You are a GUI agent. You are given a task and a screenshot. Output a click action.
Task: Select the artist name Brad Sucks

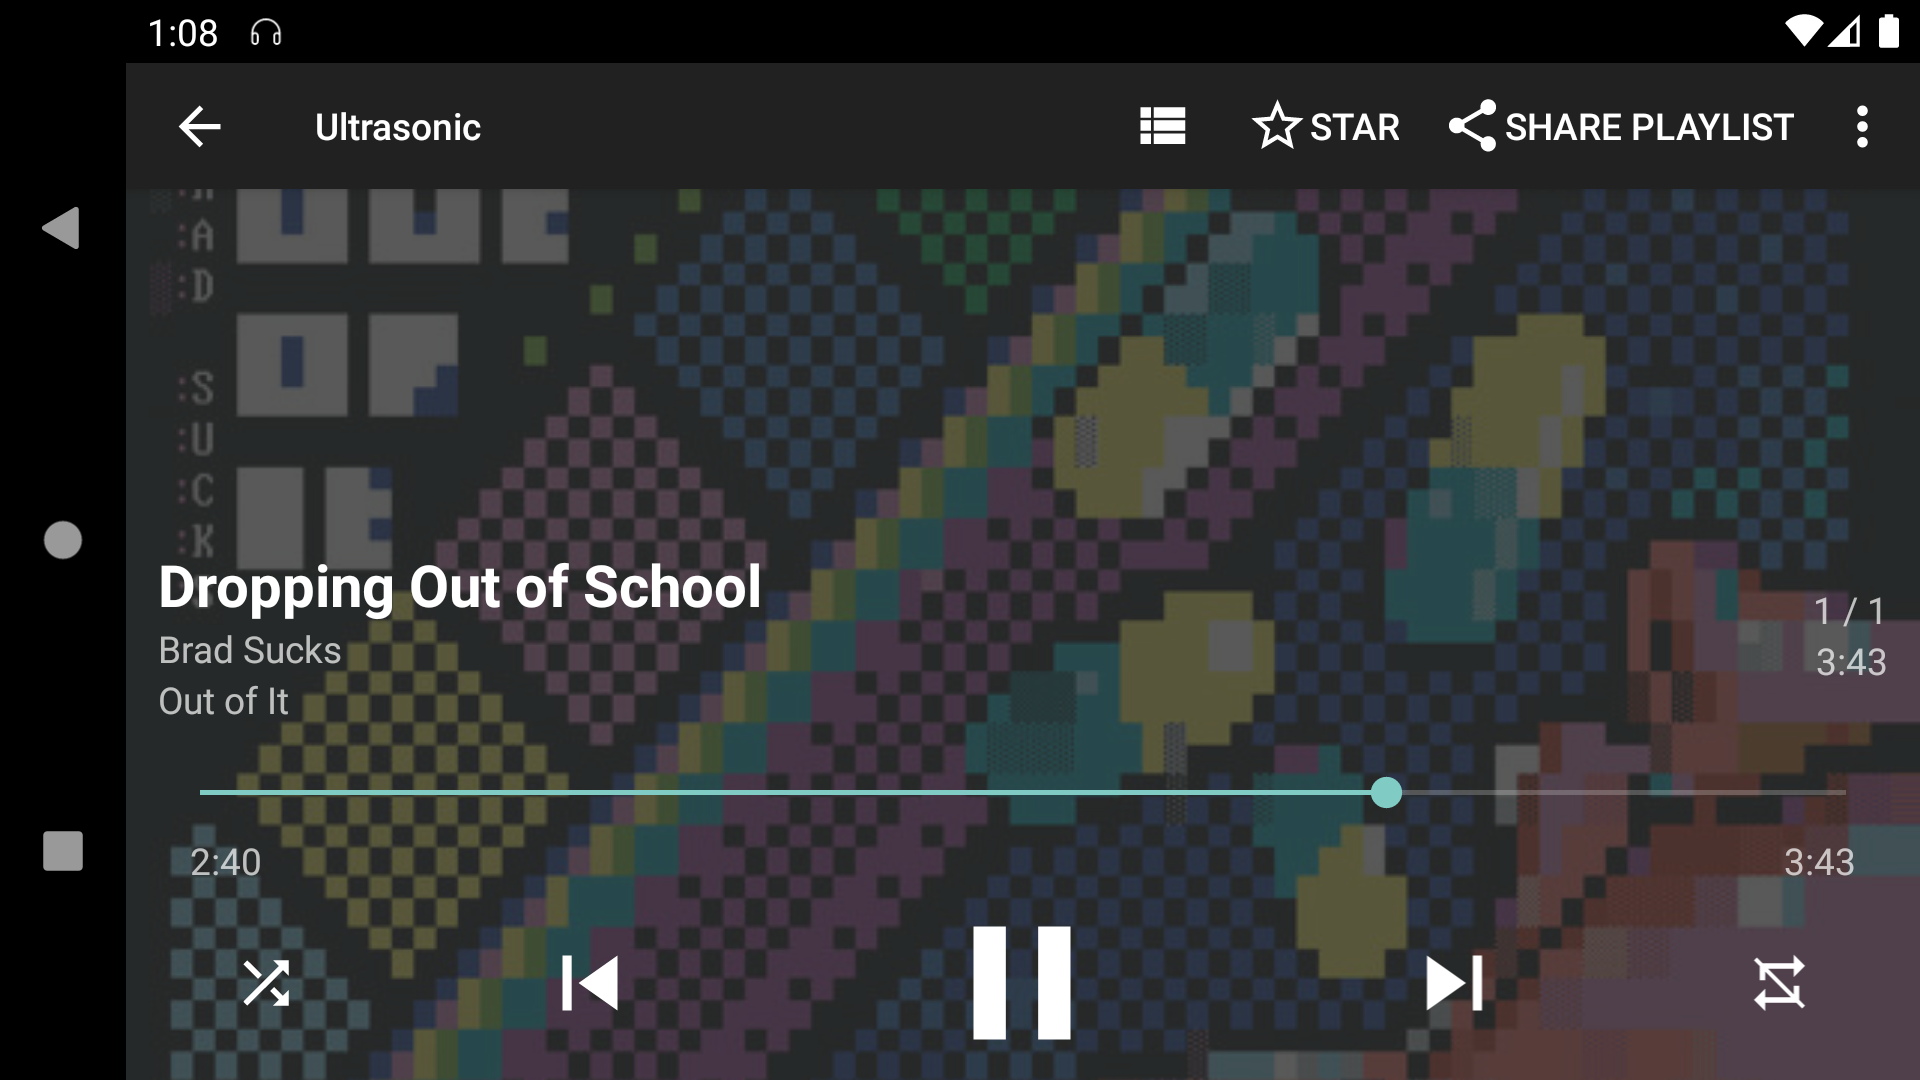250,650
